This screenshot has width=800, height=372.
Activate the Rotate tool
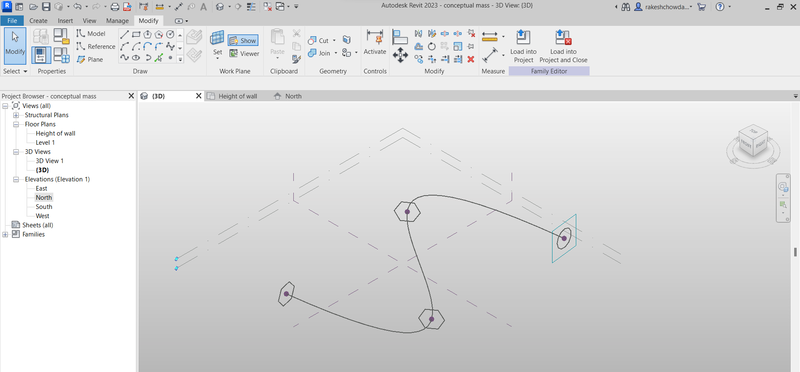coord(431,46)
